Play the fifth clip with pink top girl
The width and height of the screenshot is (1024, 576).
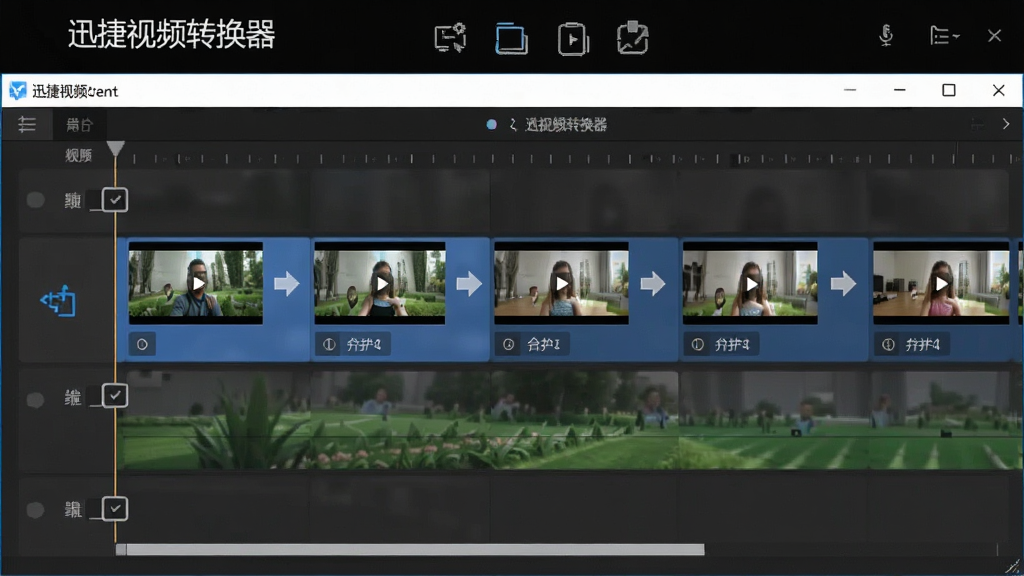pyautogui.click(x=941, y=283)
